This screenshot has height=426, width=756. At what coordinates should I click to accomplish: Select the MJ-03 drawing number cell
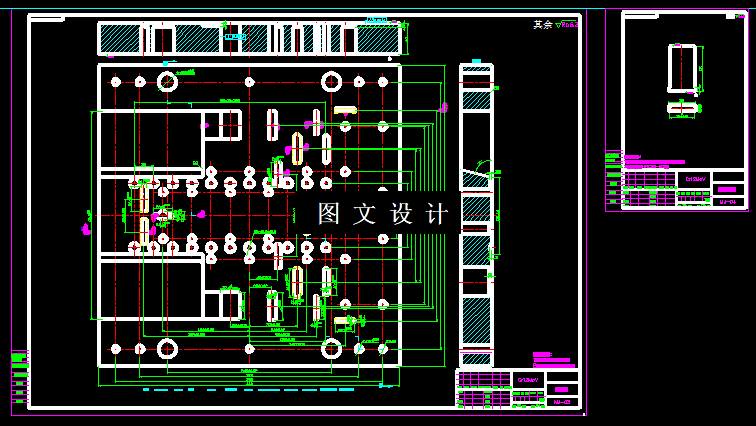tap(562, 402)
